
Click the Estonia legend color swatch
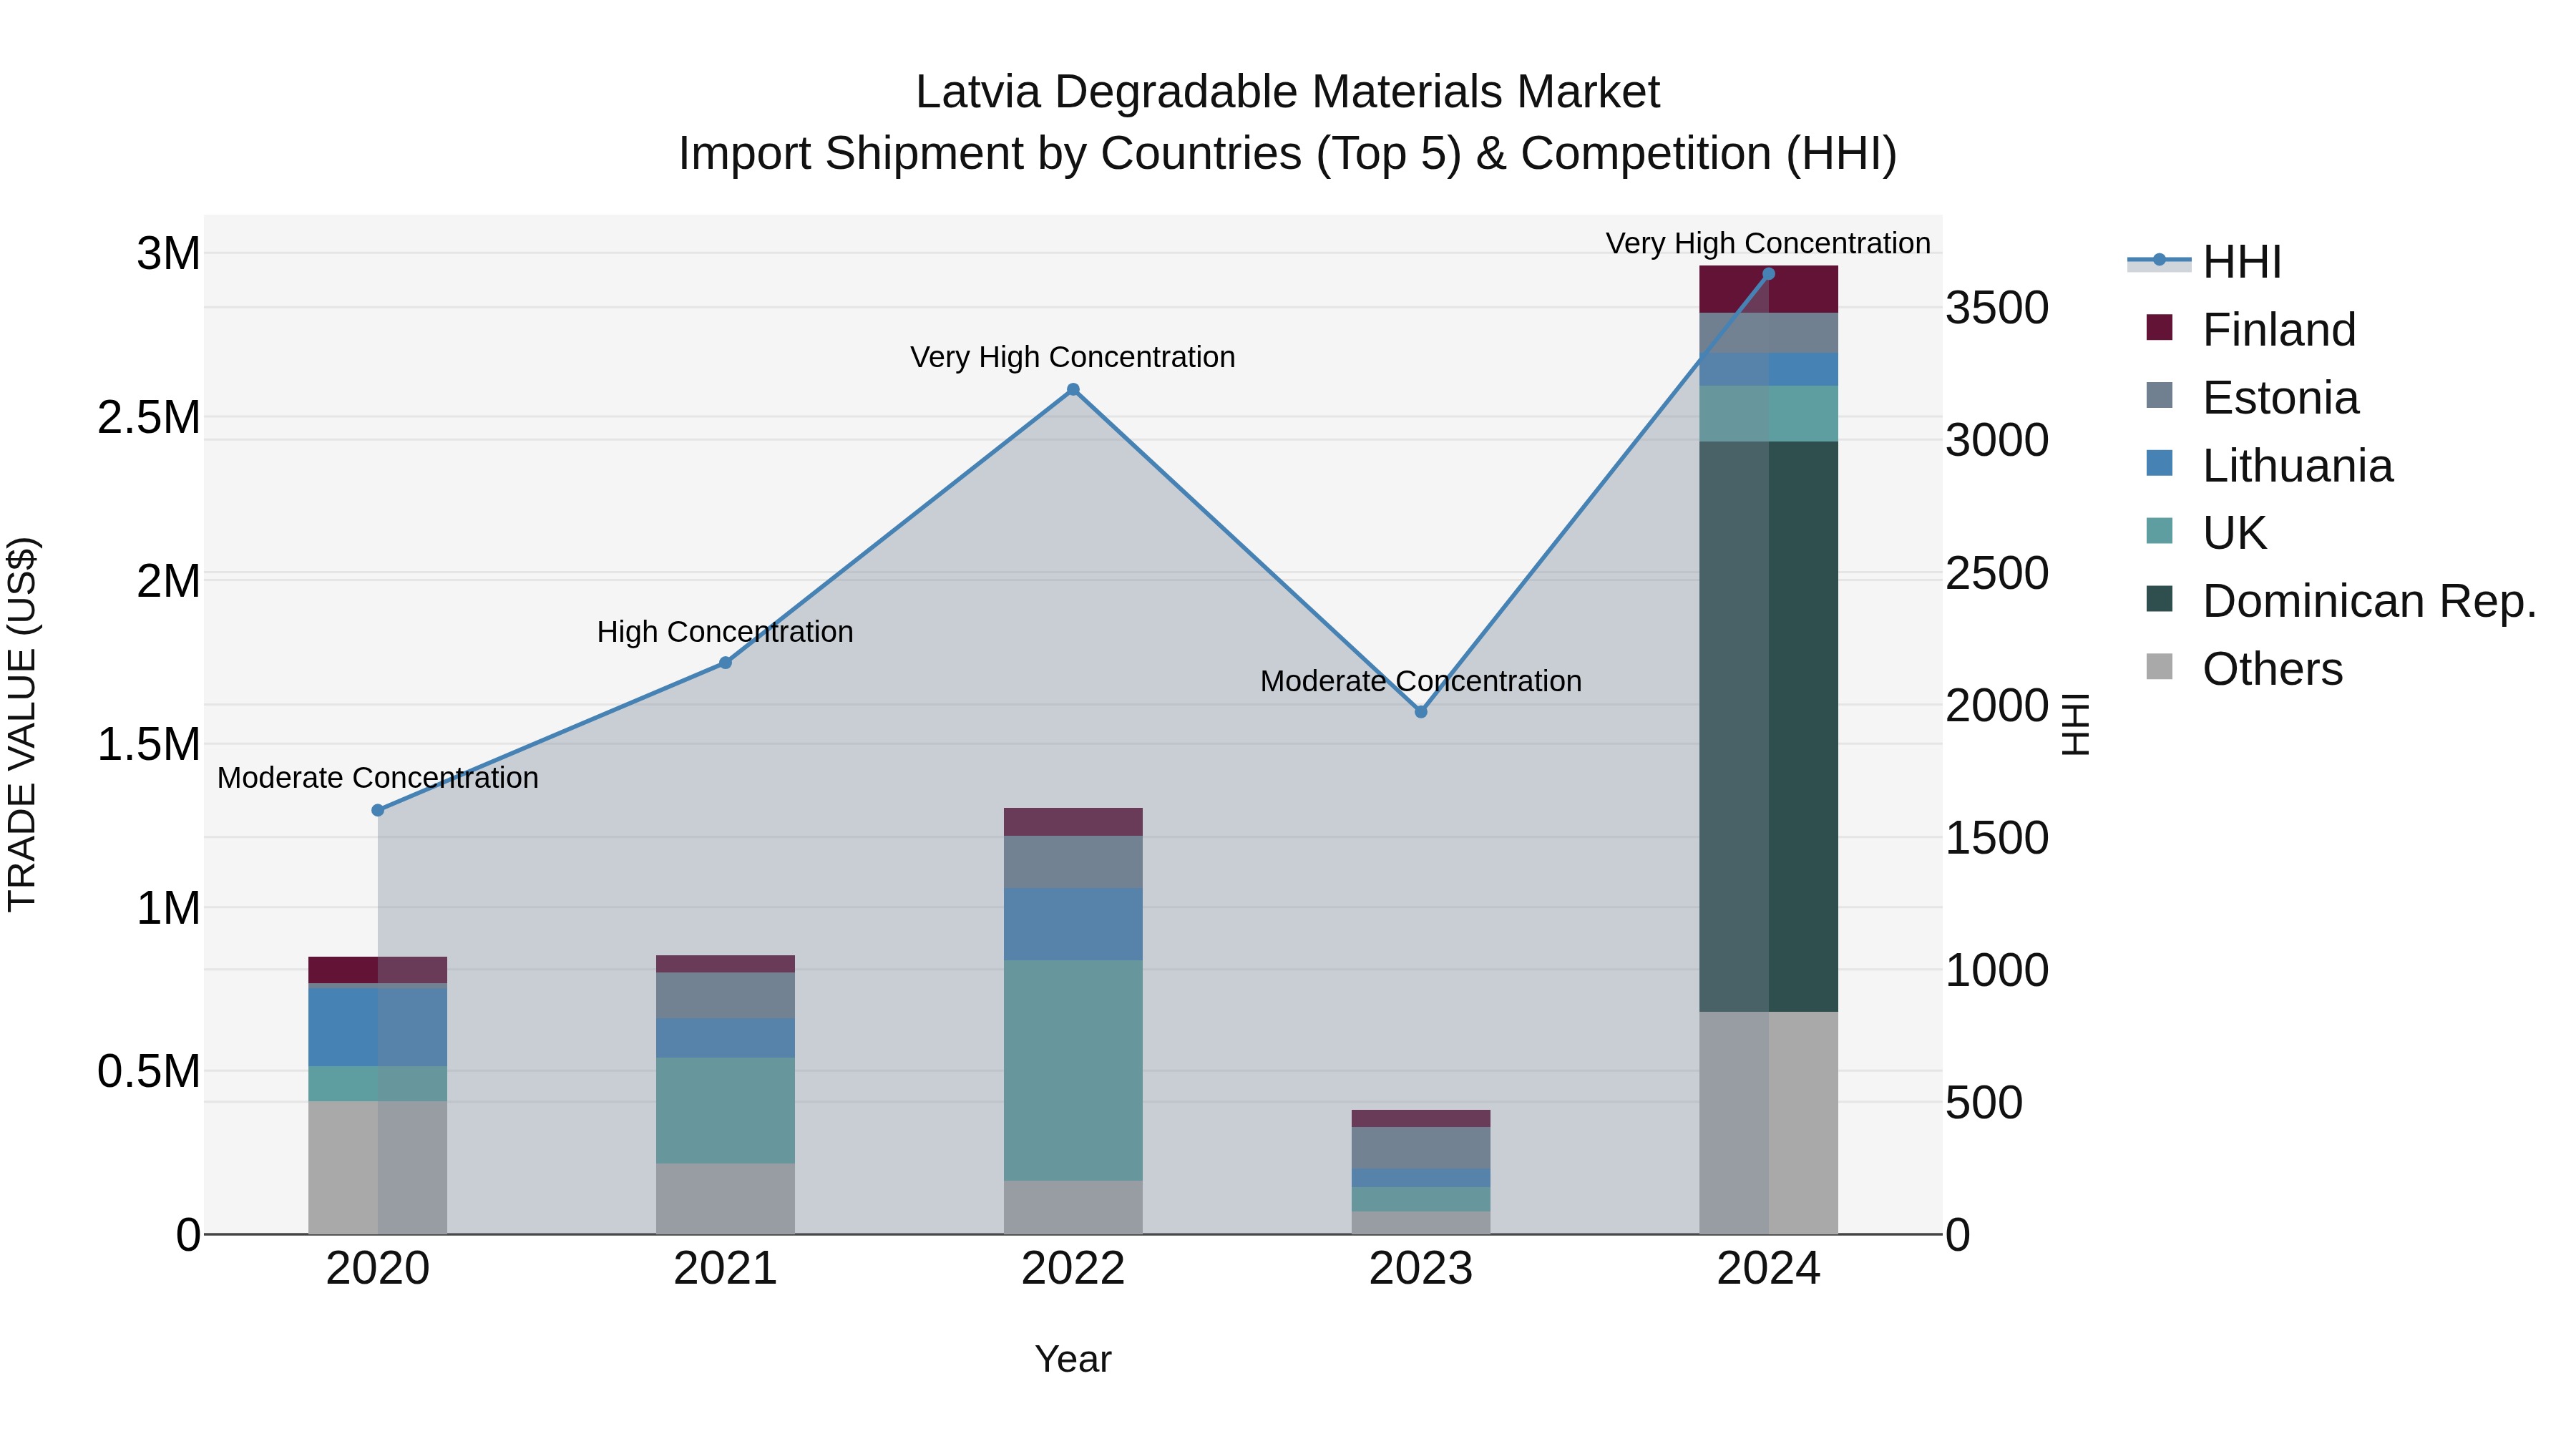click(2159, 395)
